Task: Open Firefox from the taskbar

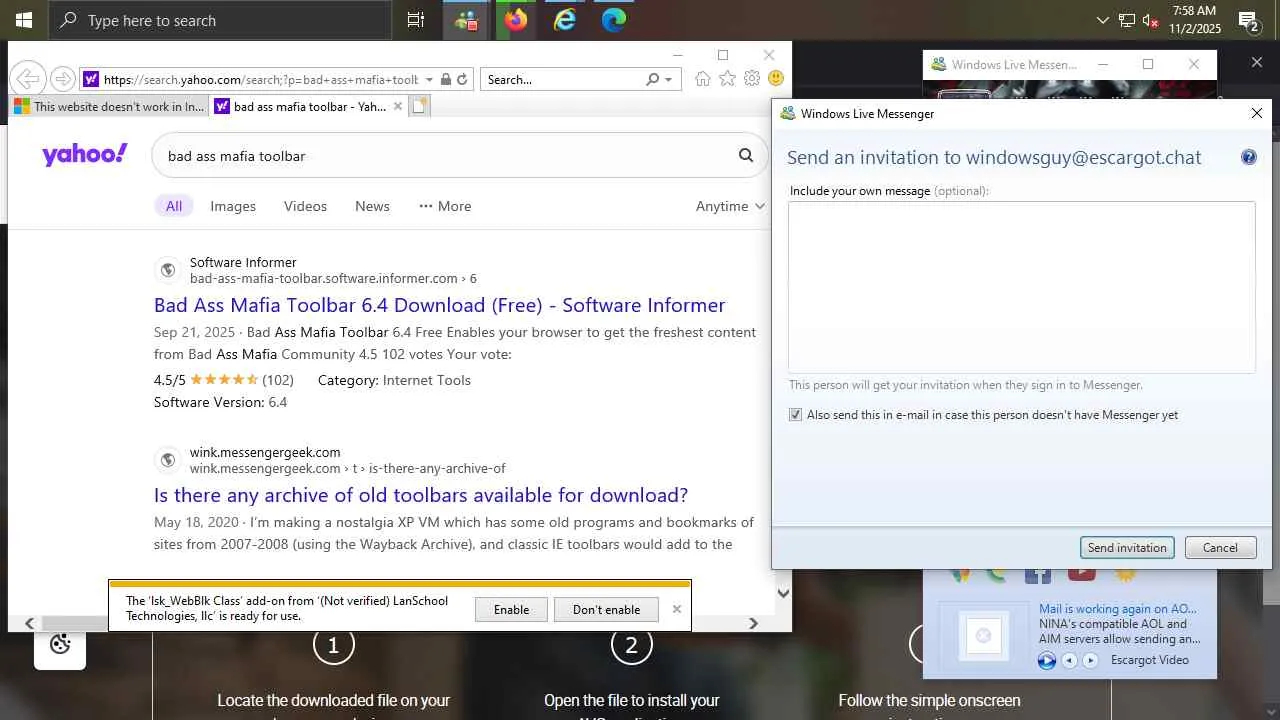Action: point(516,20)
